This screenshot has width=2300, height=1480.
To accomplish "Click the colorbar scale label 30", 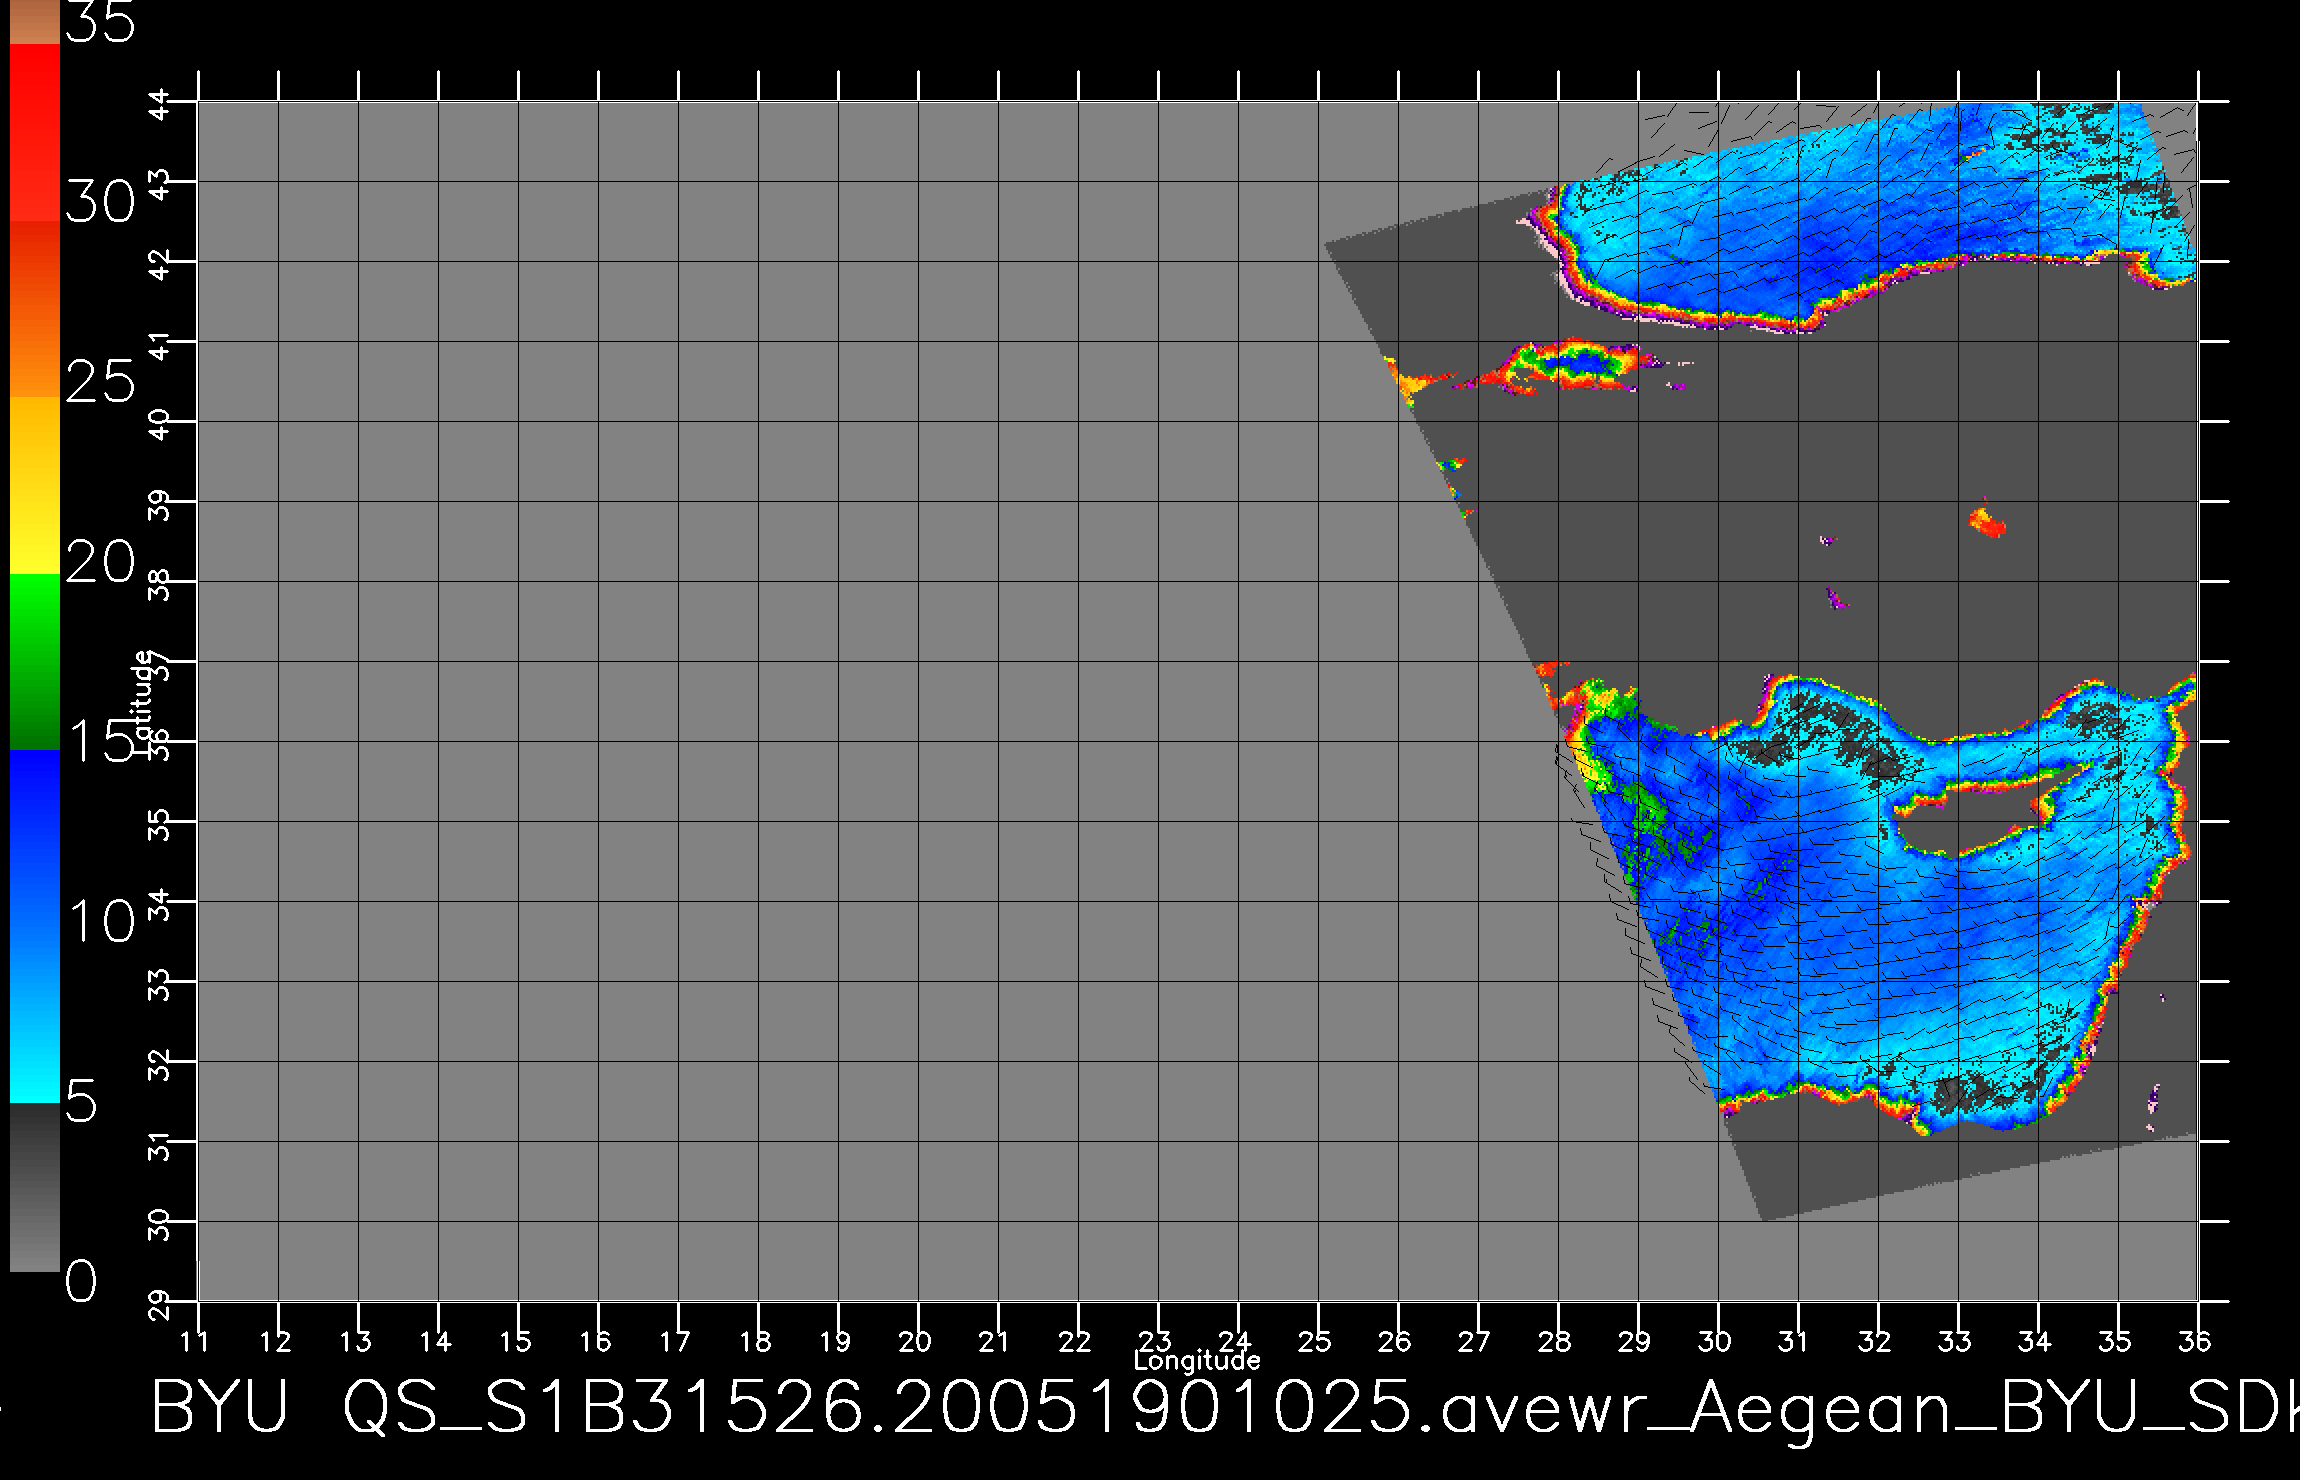I will pos(100,203).
